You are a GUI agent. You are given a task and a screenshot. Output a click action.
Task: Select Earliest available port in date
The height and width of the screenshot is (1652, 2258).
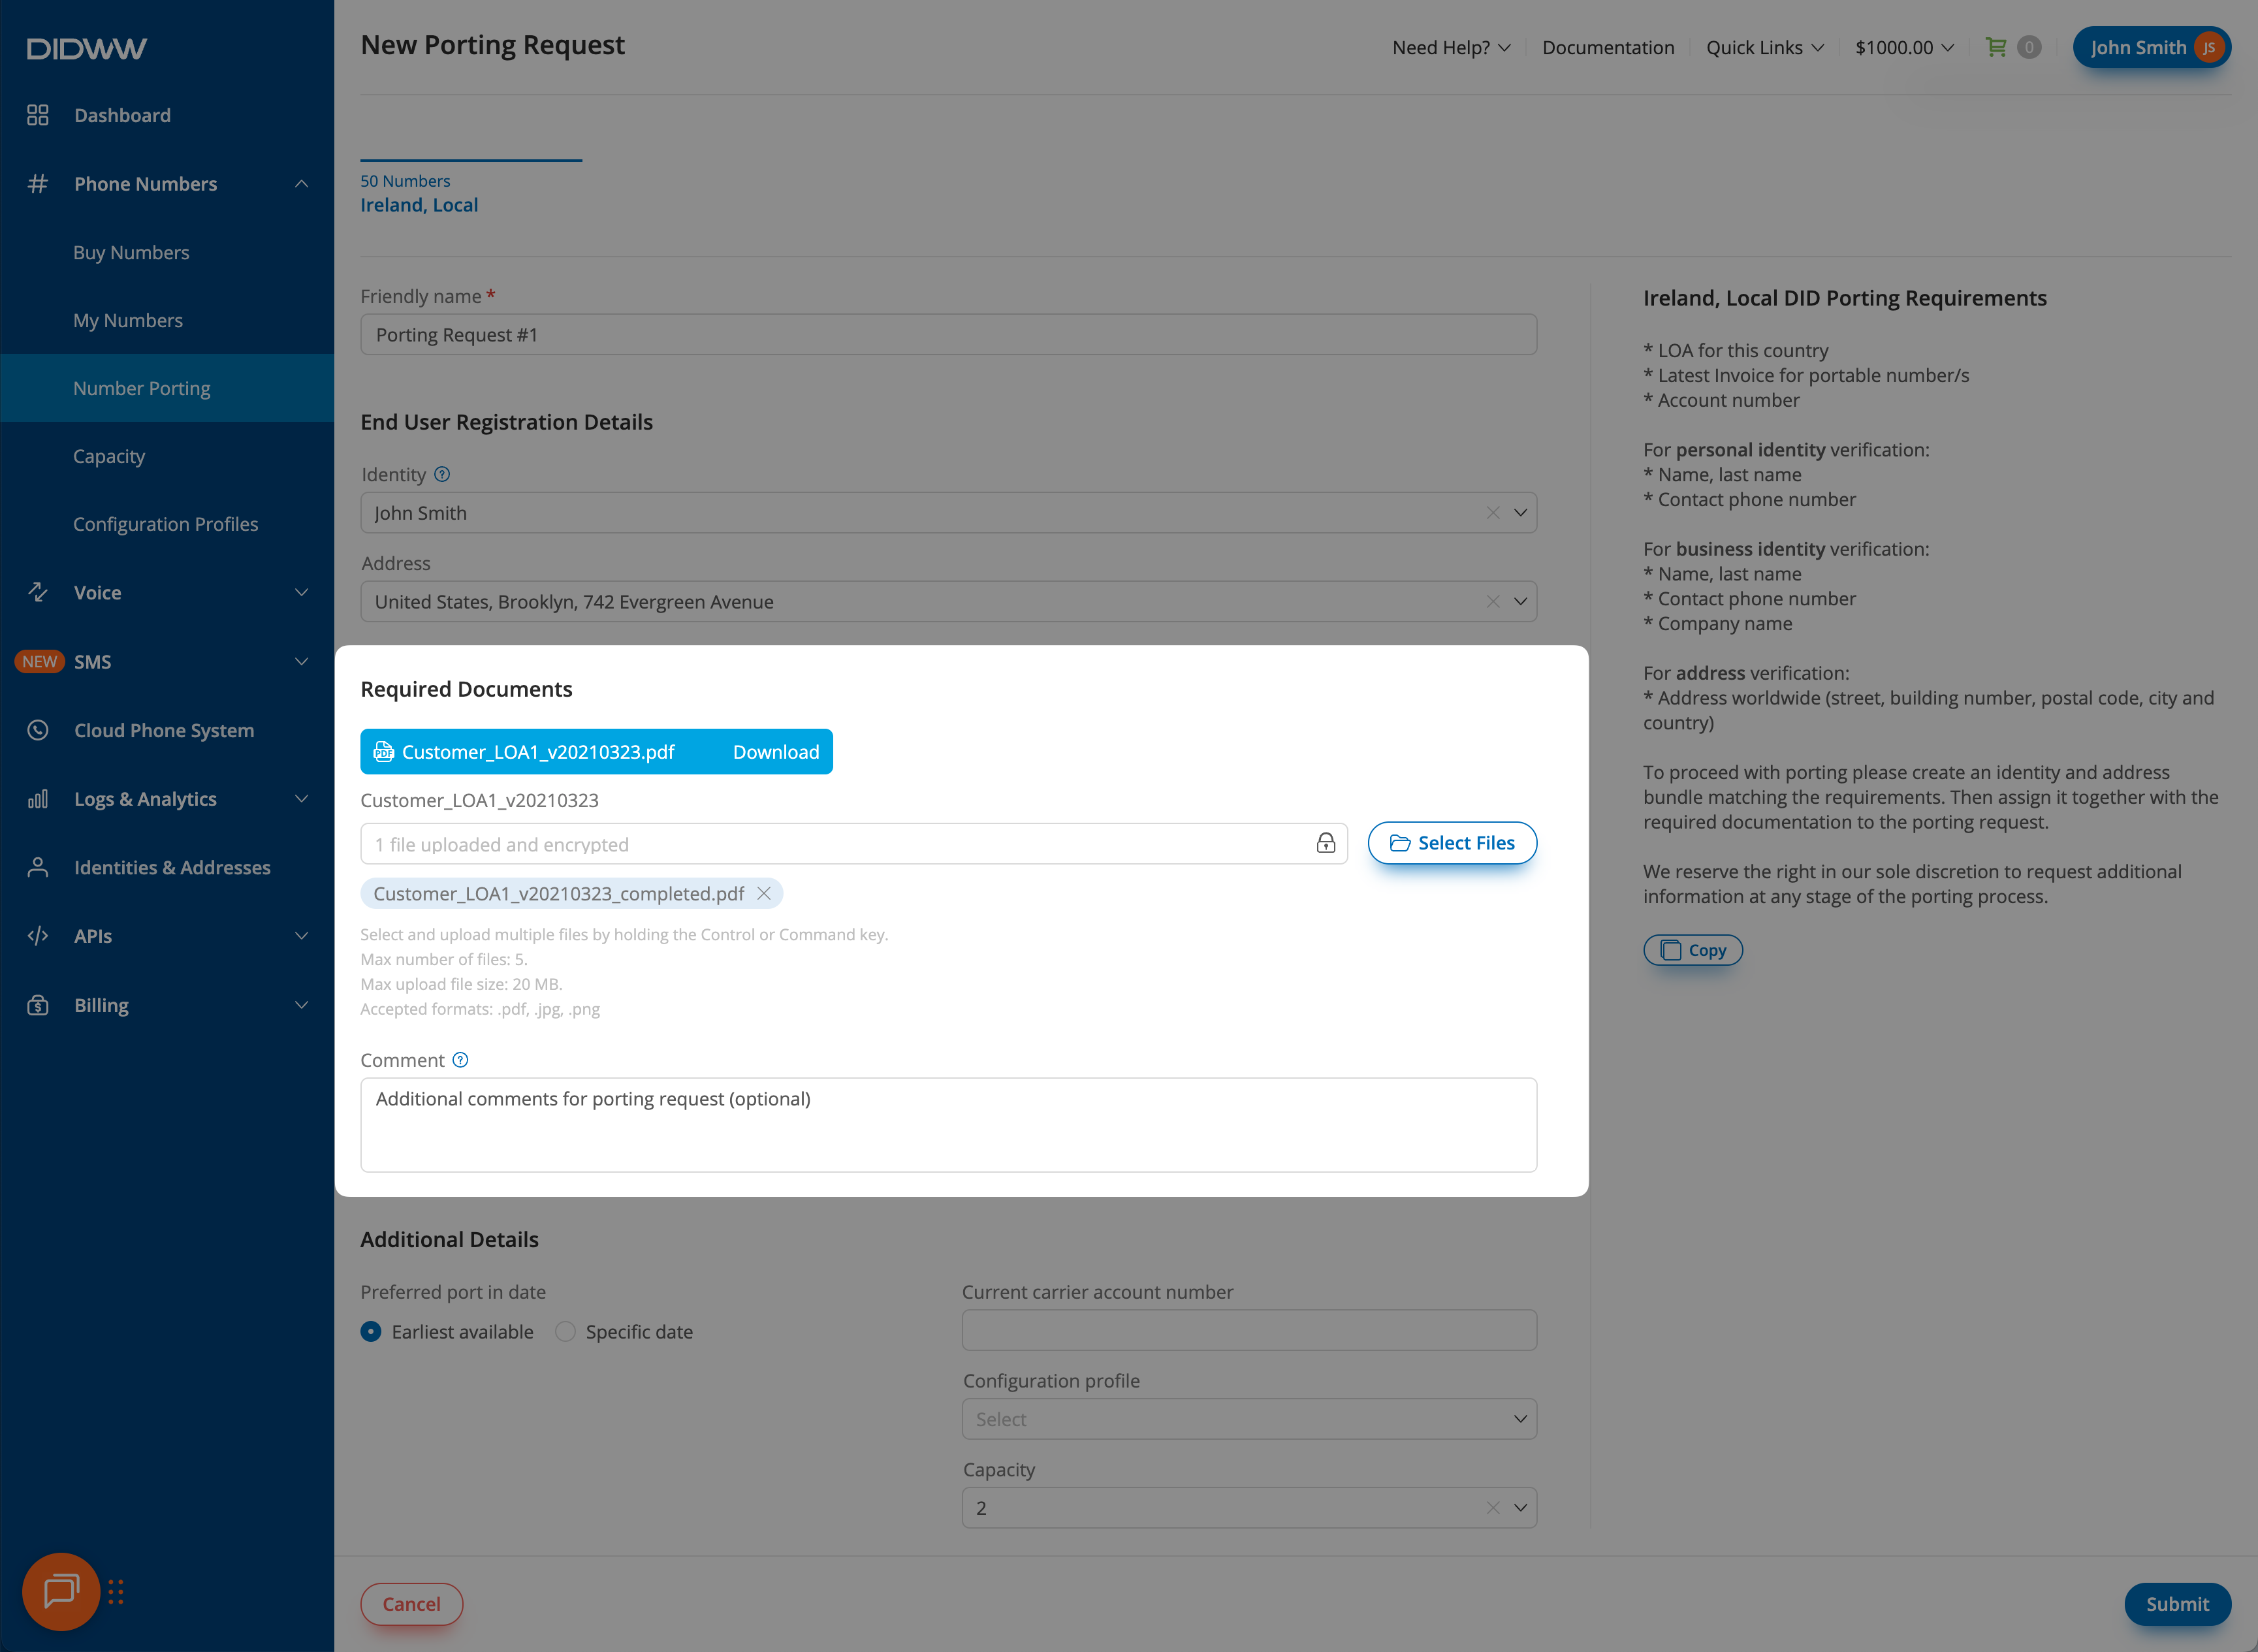click(x=371, y=1331)
